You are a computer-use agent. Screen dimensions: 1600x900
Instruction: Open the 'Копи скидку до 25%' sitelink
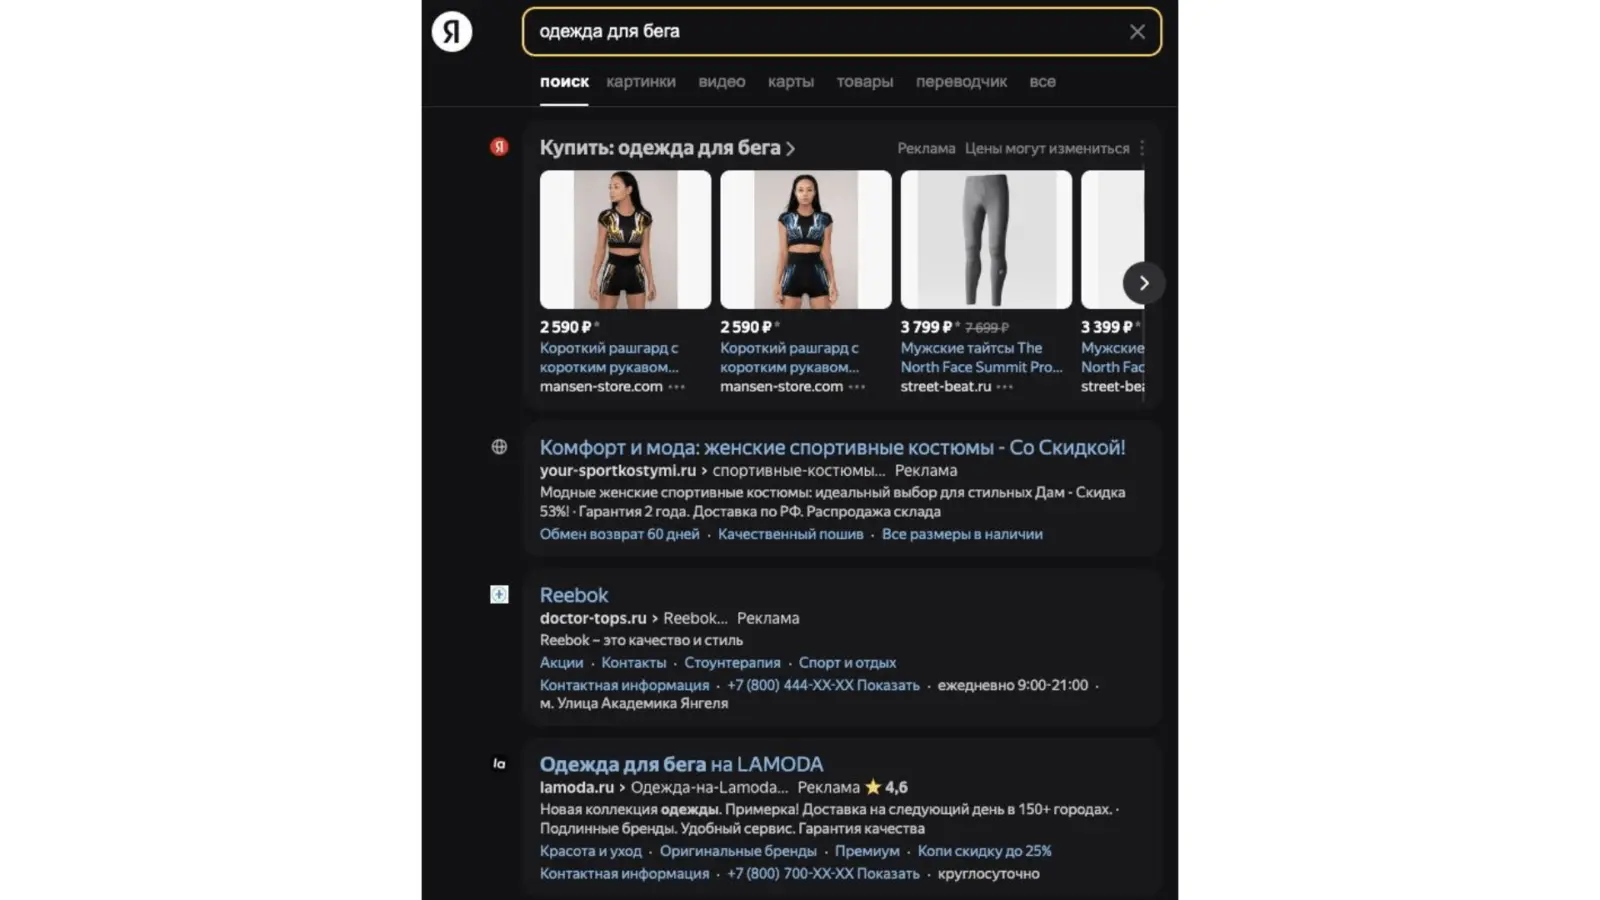[985, 851]
